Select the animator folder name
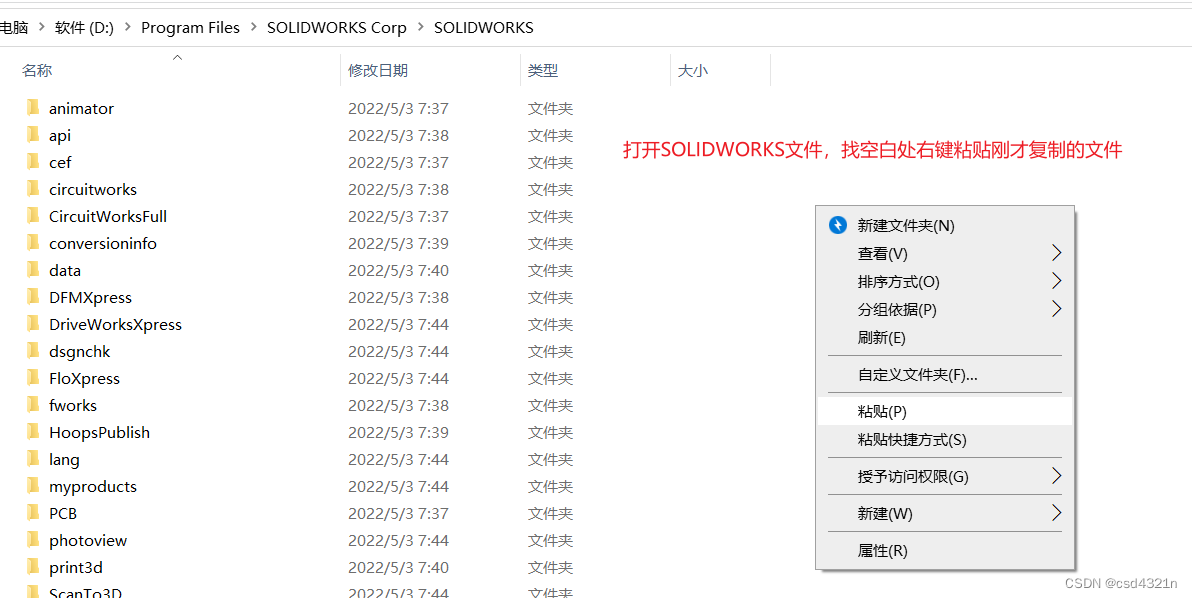This screenshot has width=1192, height=598. click(81, 108)
